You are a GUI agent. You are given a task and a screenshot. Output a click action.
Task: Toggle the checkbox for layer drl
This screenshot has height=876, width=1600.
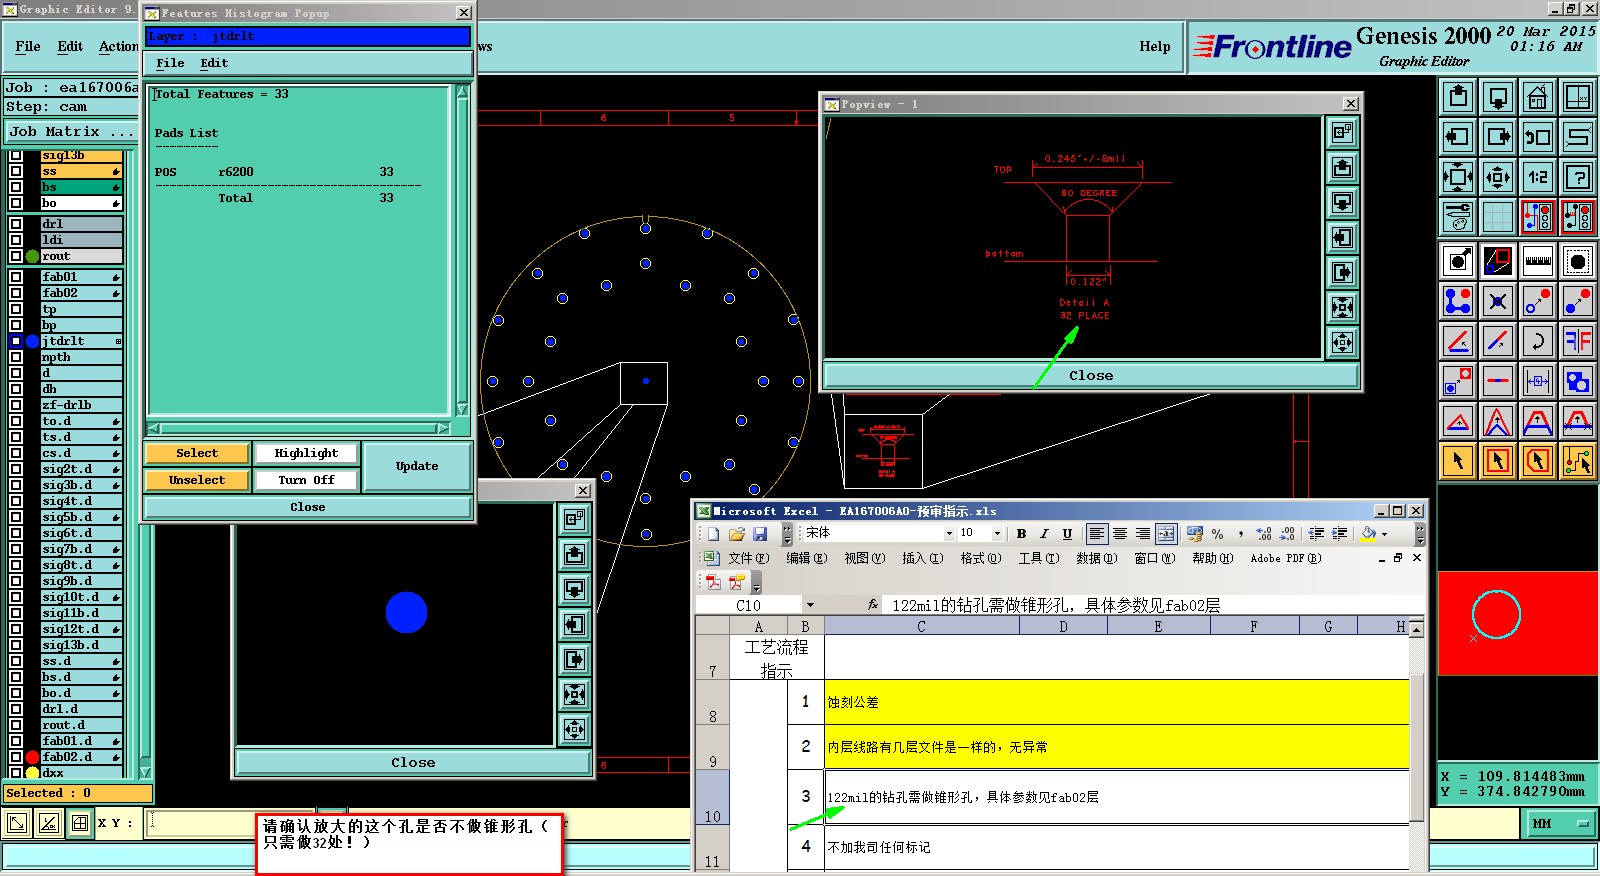(x=16, y=224)
